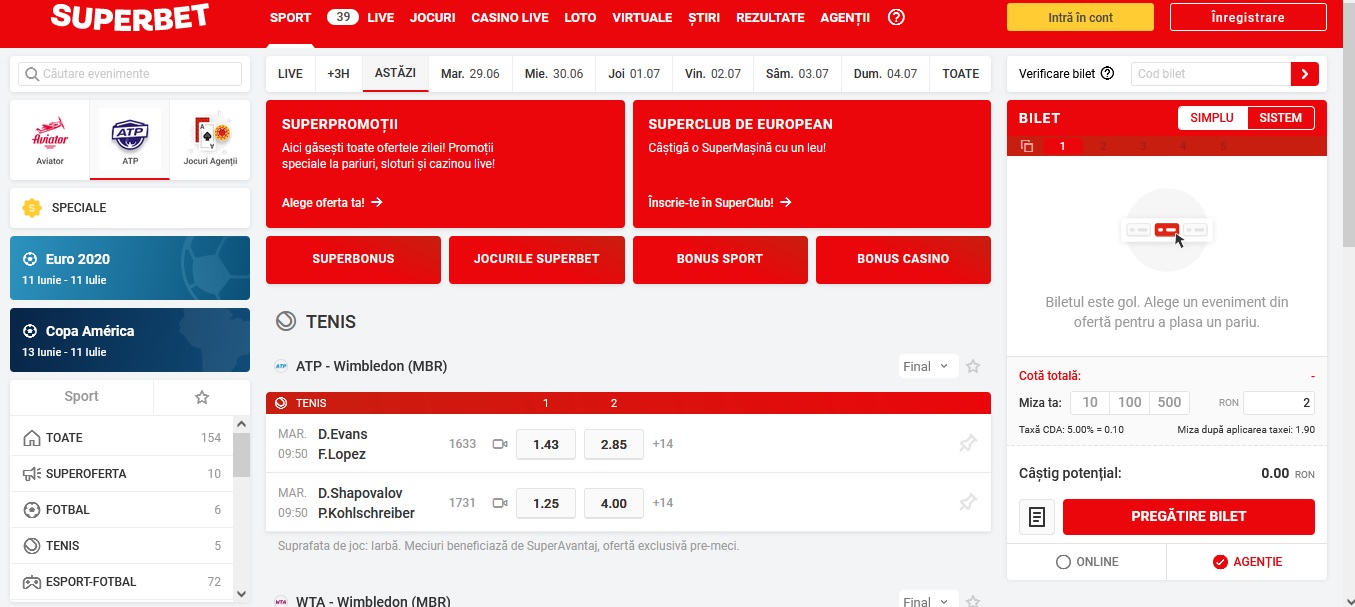Click the Superbet logo
This screenshot has width=1355, height=607.
pos(130,17)
